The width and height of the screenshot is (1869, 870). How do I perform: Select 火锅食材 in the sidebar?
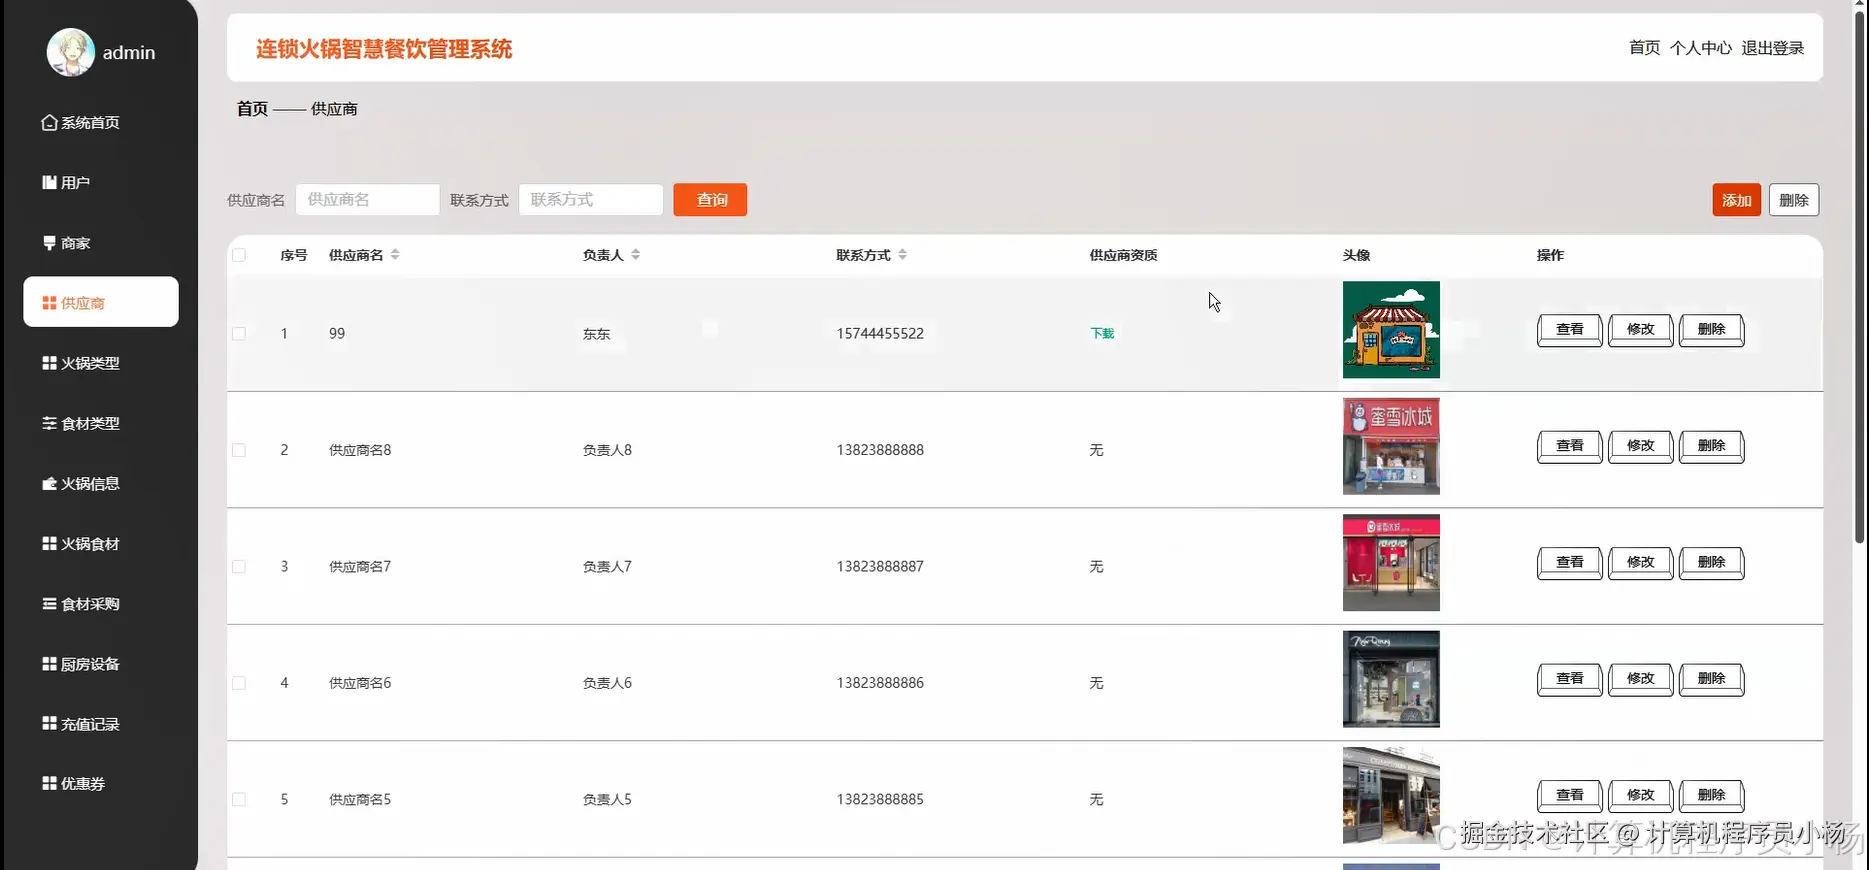pos(101,543)
